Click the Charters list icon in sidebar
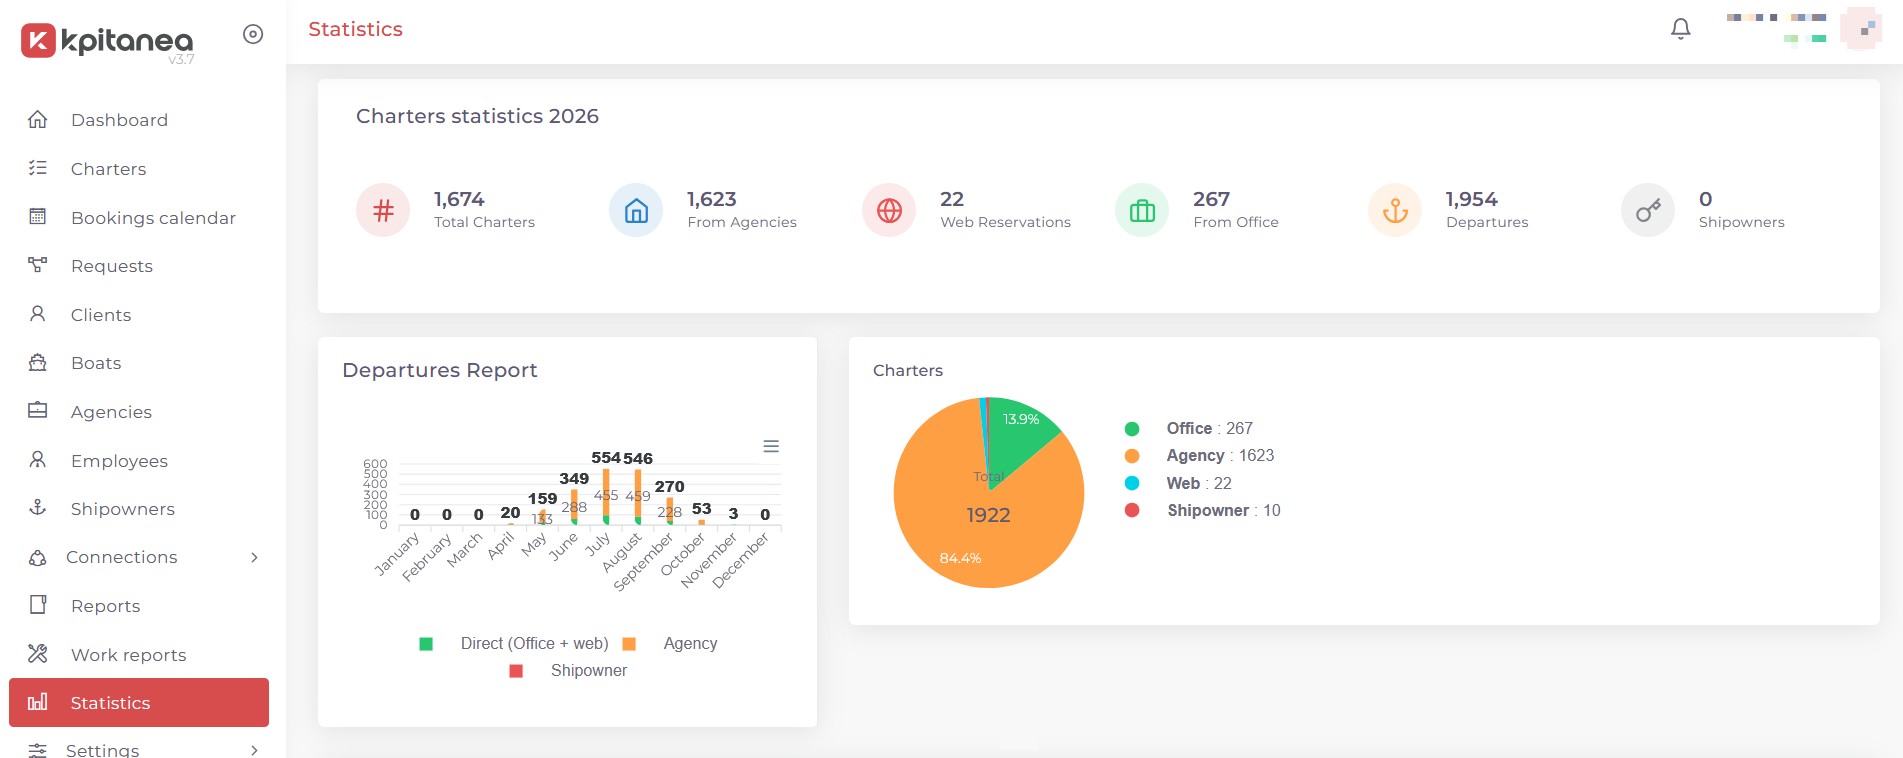 pyautogui.click(x=38, y=168)
